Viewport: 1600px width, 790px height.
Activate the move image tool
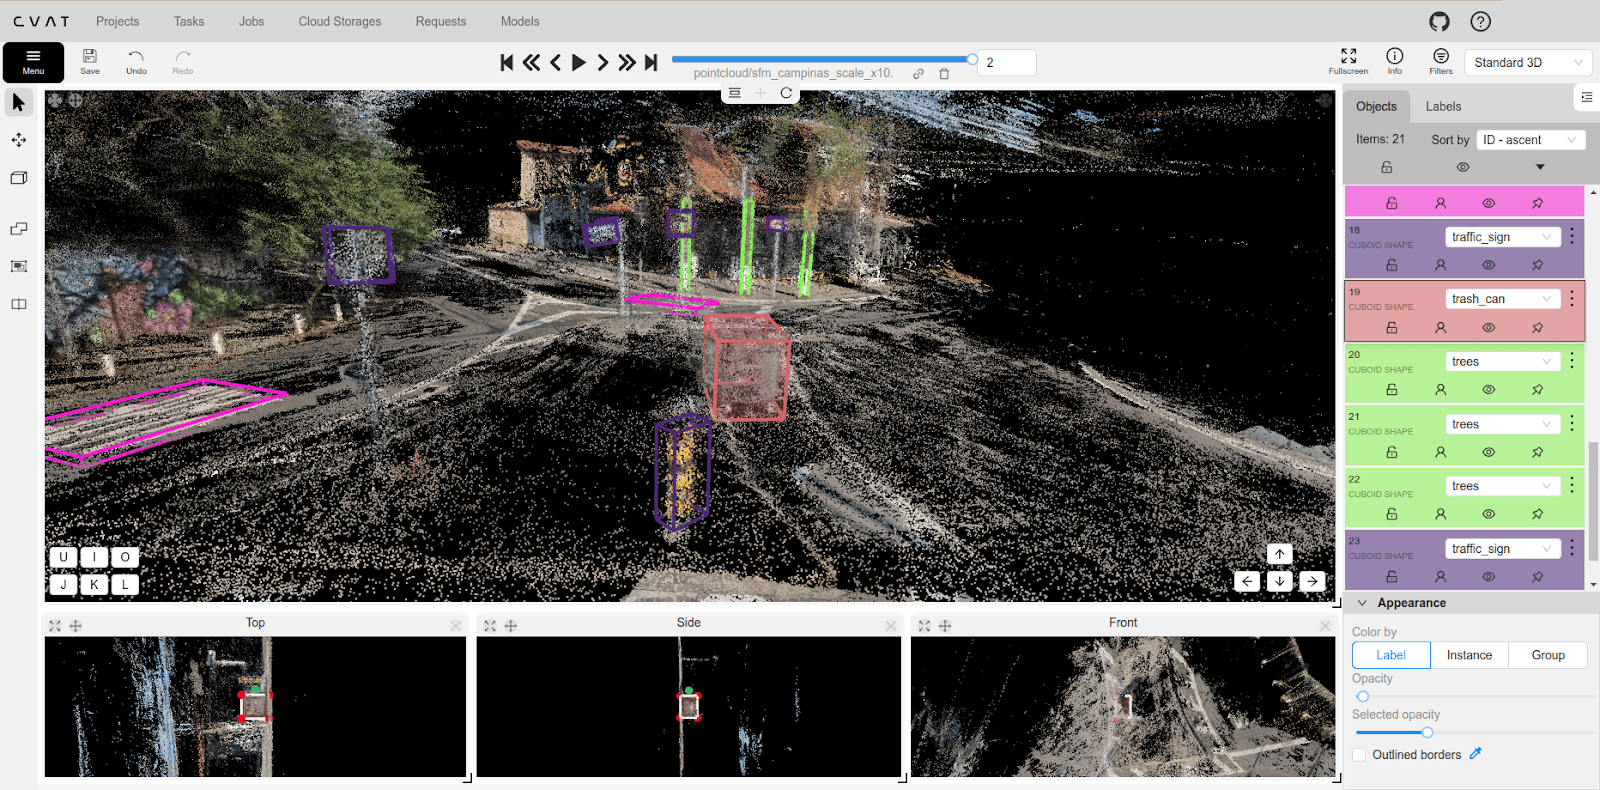click(x=19, y=140)
